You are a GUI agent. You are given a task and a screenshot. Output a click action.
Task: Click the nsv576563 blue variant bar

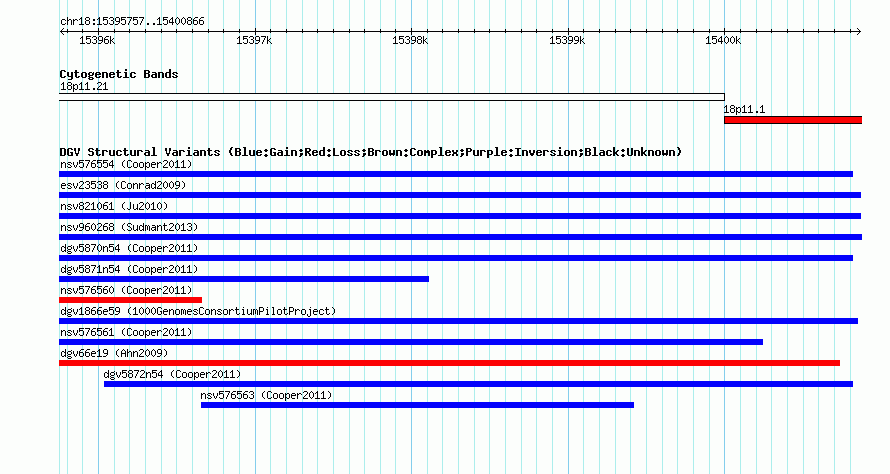click(x=417, y=405)
